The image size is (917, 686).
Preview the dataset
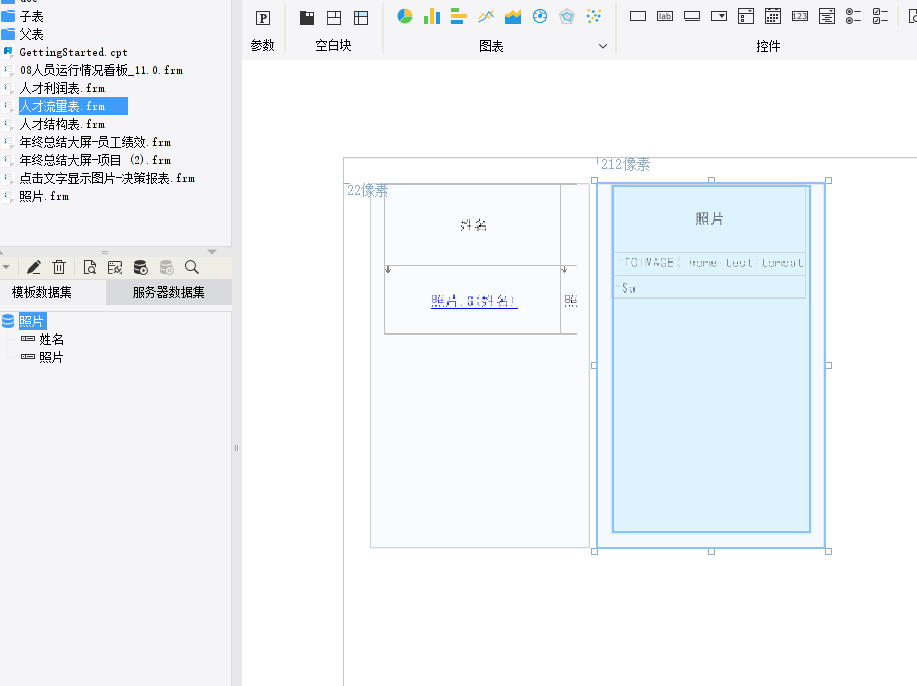click(89, 267)
